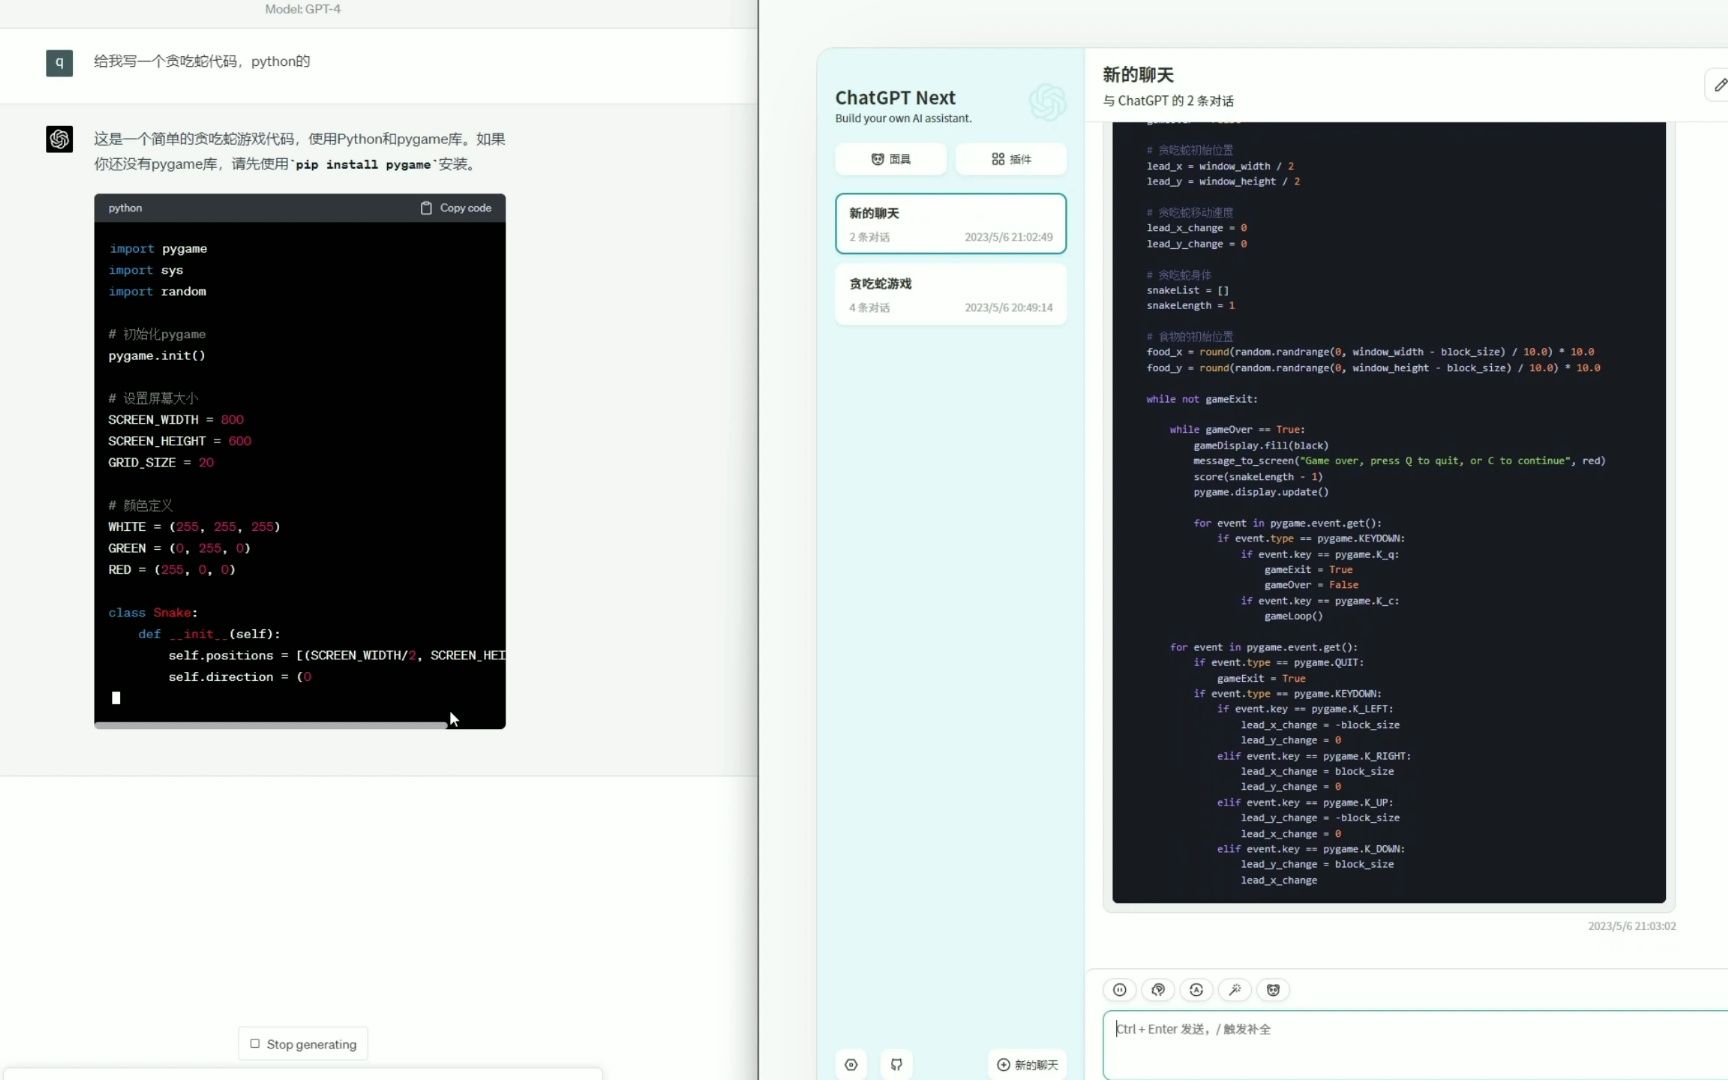1728x1080 pixels.
Task: Click the magic wand prompt icon
Action: pos(1235,990)
